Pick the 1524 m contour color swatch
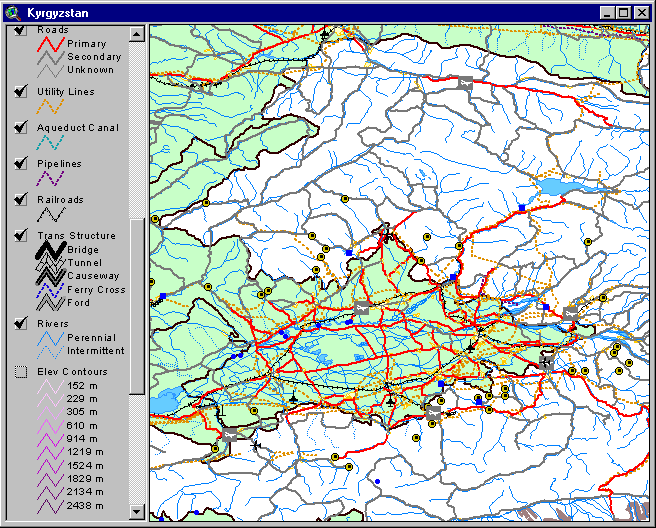Image resolution: width=656 pixels, height=528 pixels. click(50, 466)
